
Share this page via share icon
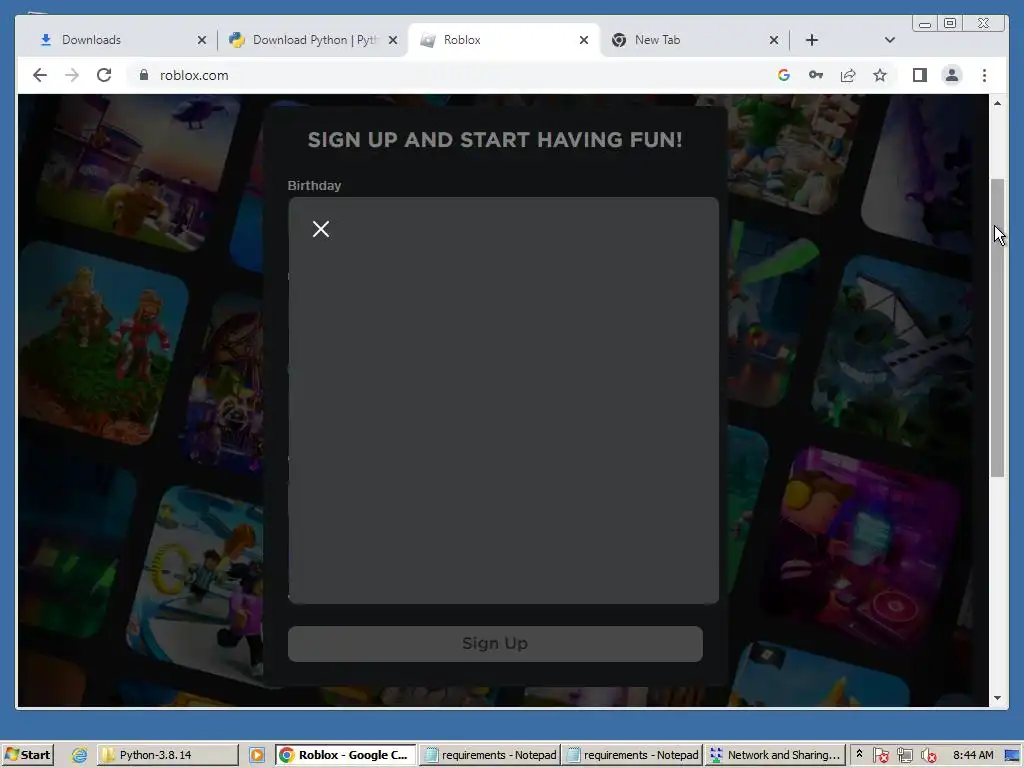pos(848,75)
